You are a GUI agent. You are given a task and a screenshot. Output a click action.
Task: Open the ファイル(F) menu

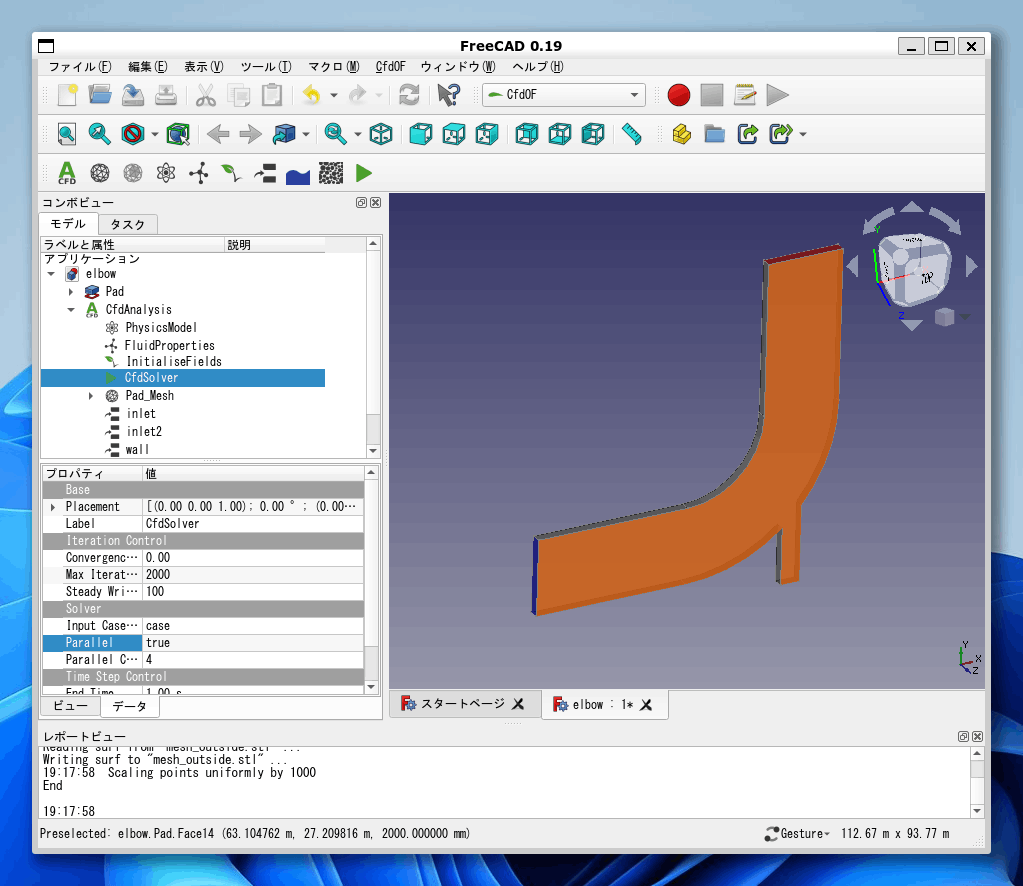pyautogui.click(x=80, y=67)
